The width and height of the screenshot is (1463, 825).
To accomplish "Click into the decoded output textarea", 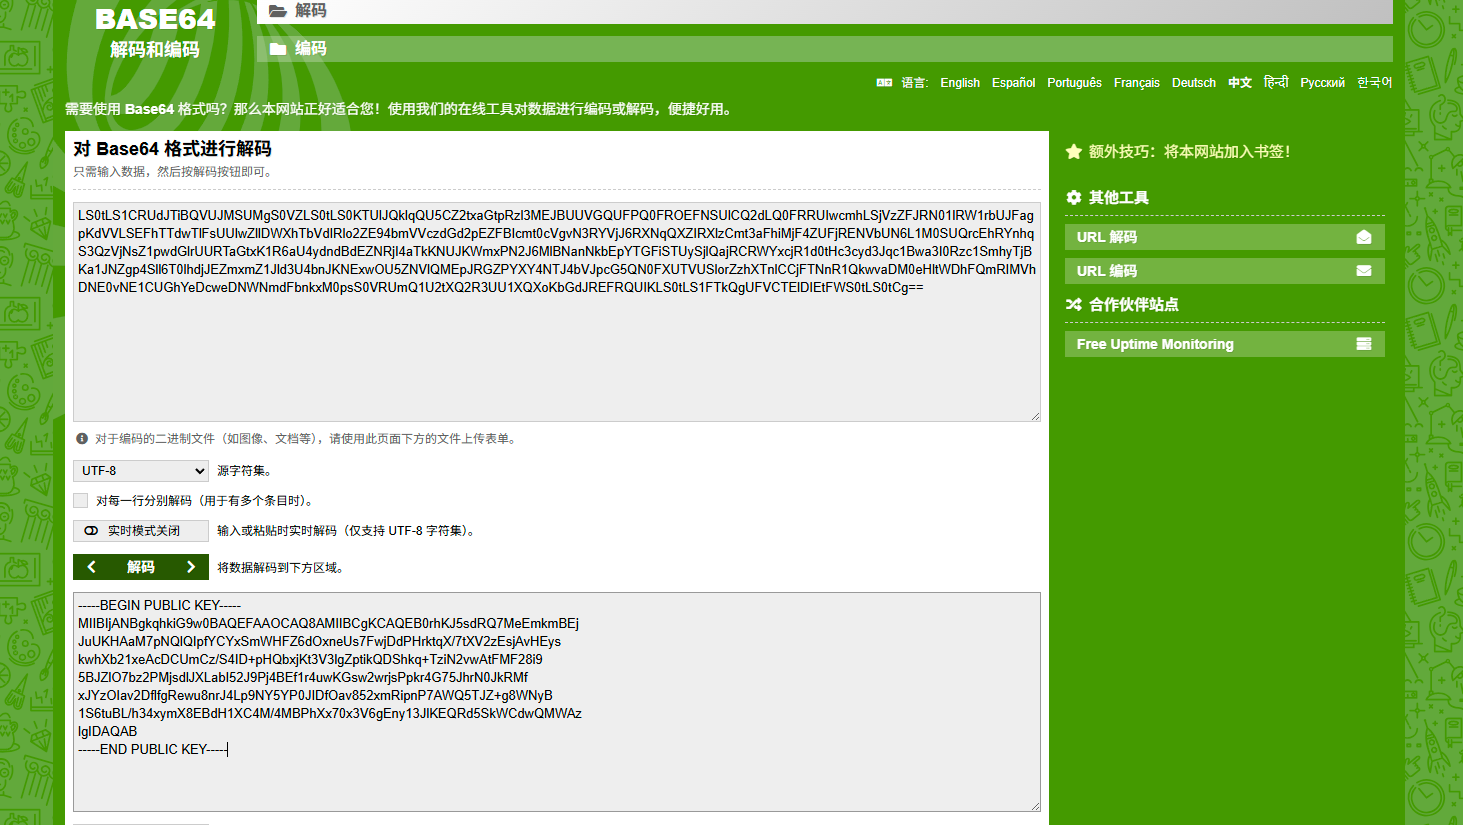I will [x=556, y=702].
